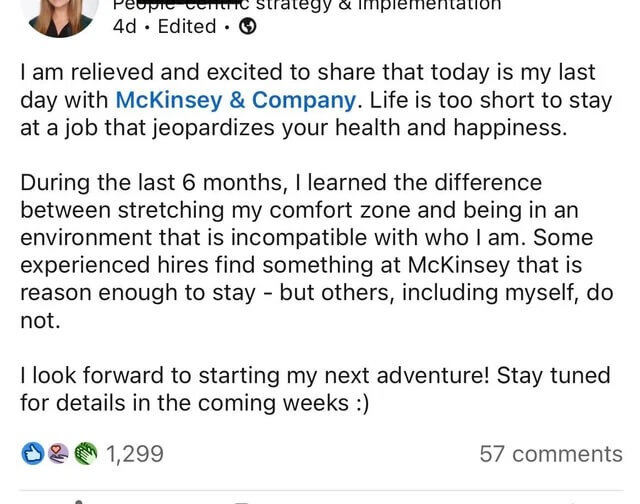
Task: Click the Edited label on the post
Action: point(187,27)
